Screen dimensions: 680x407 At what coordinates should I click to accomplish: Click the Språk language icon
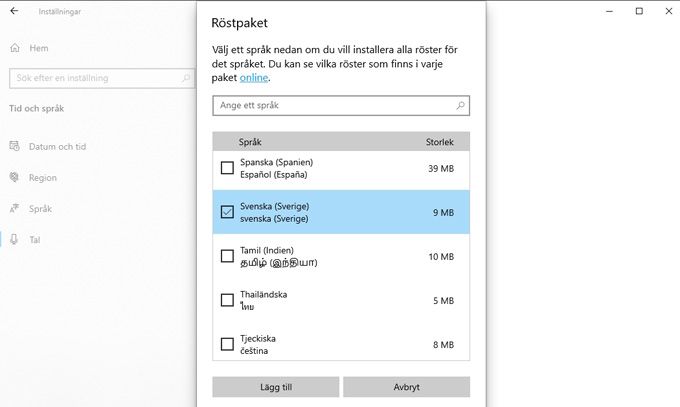pos(14,208)
